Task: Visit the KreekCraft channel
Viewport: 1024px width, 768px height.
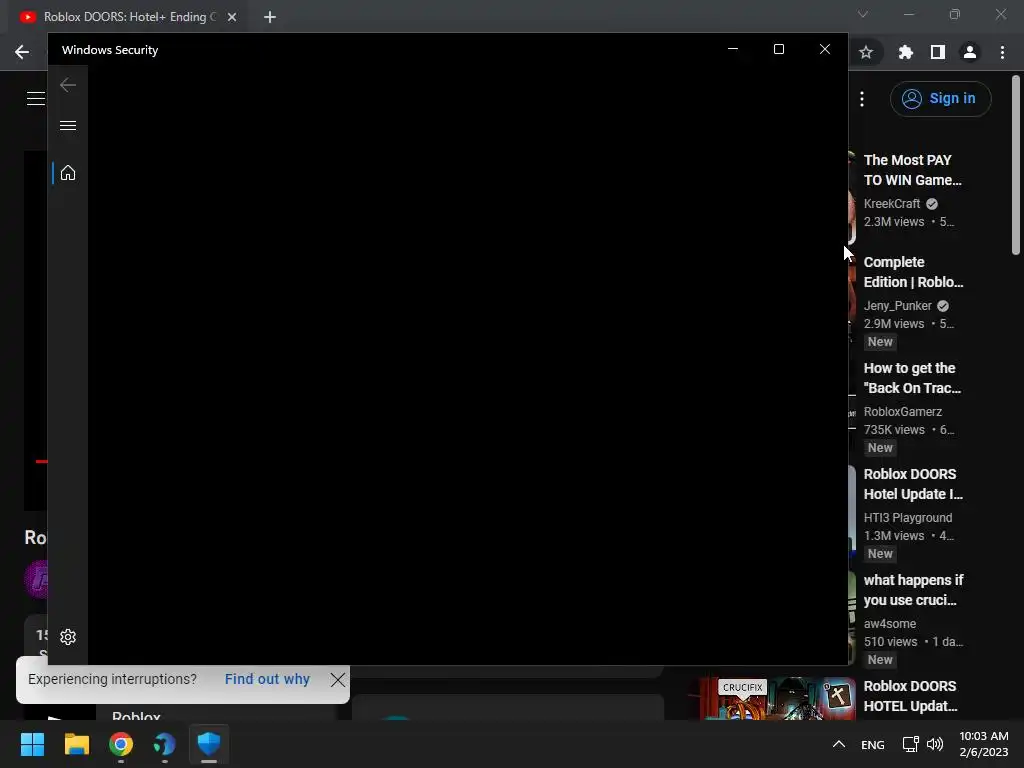Action: coord(891,204)
